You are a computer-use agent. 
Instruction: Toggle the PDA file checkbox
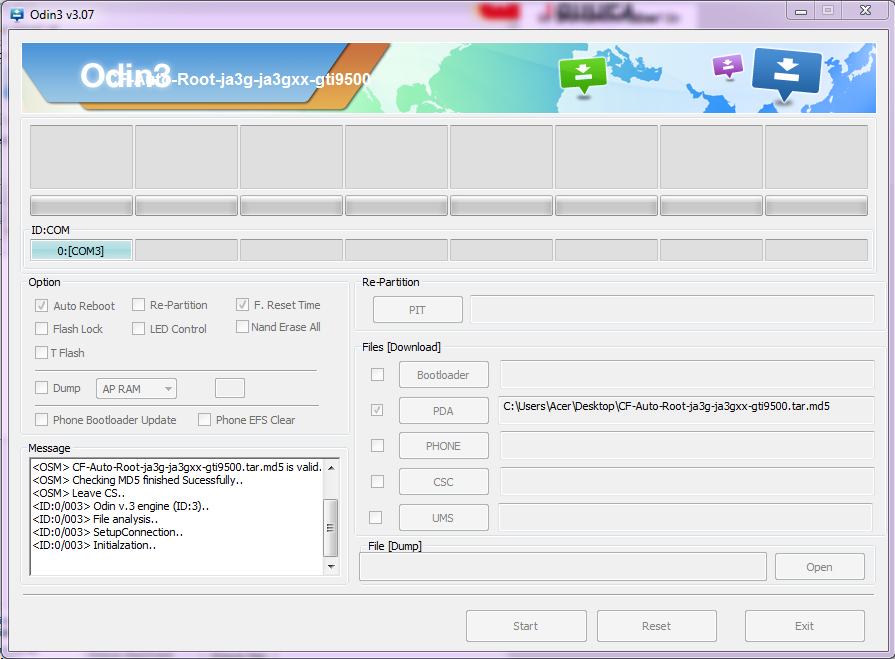(377, 410)
